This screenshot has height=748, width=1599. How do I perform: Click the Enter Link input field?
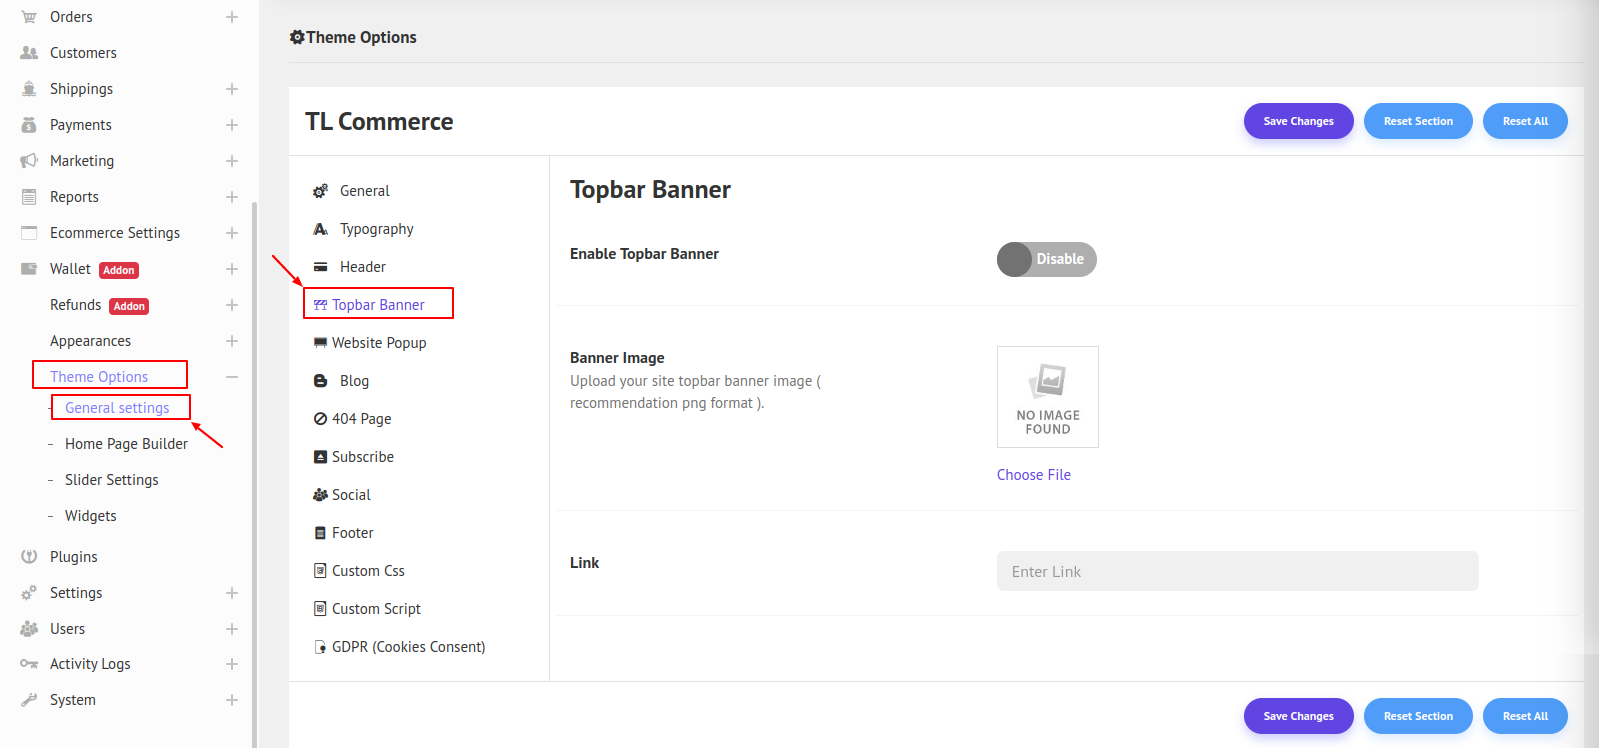1237,571
